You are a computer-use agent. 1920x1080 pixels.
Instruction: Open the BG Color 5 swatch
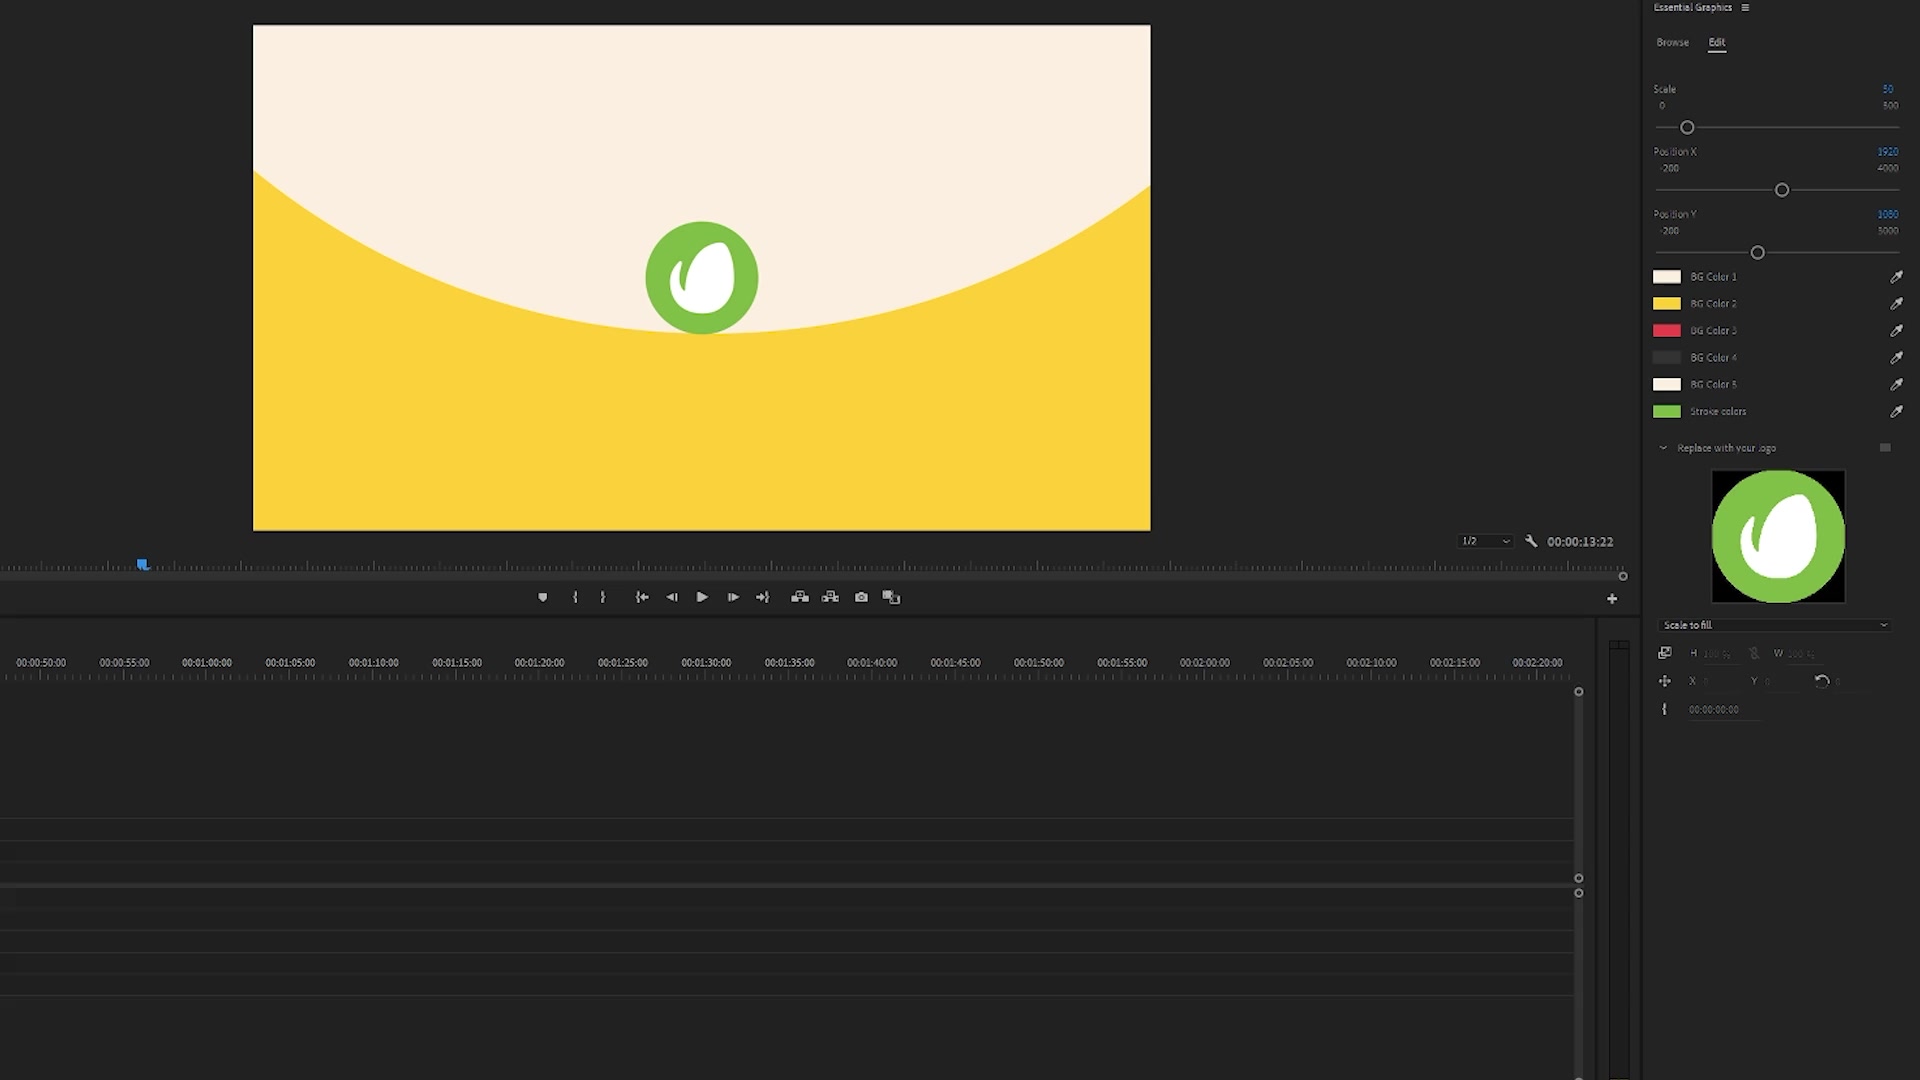click(1667, 385)
